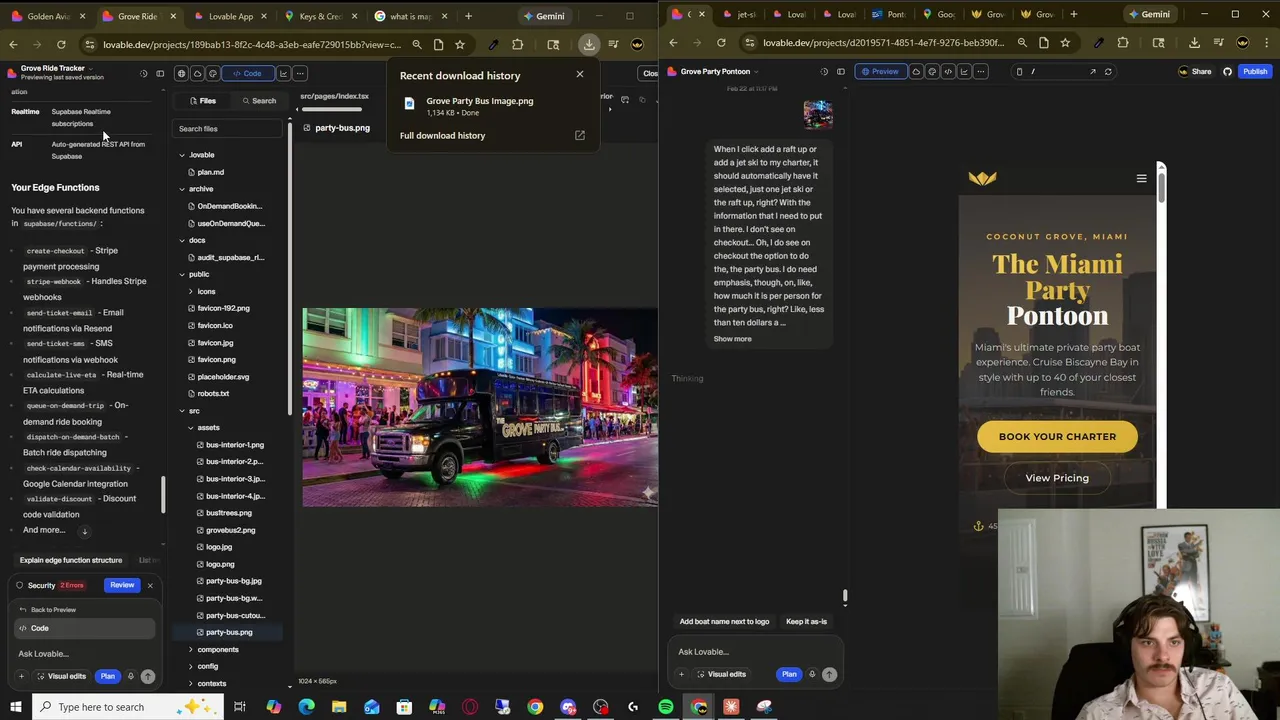The image size is (1280, 720).
Task: Open preview in new tab arrow icon
Action: [1092, 72]
